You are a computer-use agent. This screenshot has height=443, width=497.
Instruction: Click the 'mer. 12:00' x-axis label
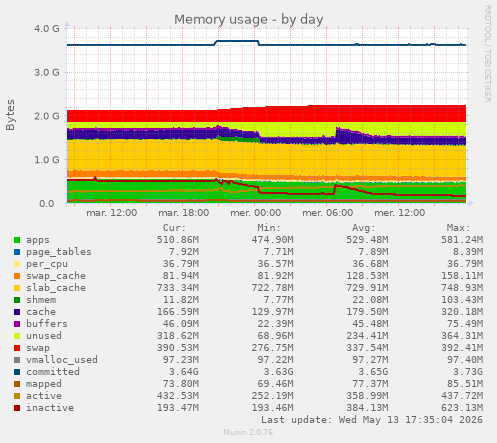point(400,213)
